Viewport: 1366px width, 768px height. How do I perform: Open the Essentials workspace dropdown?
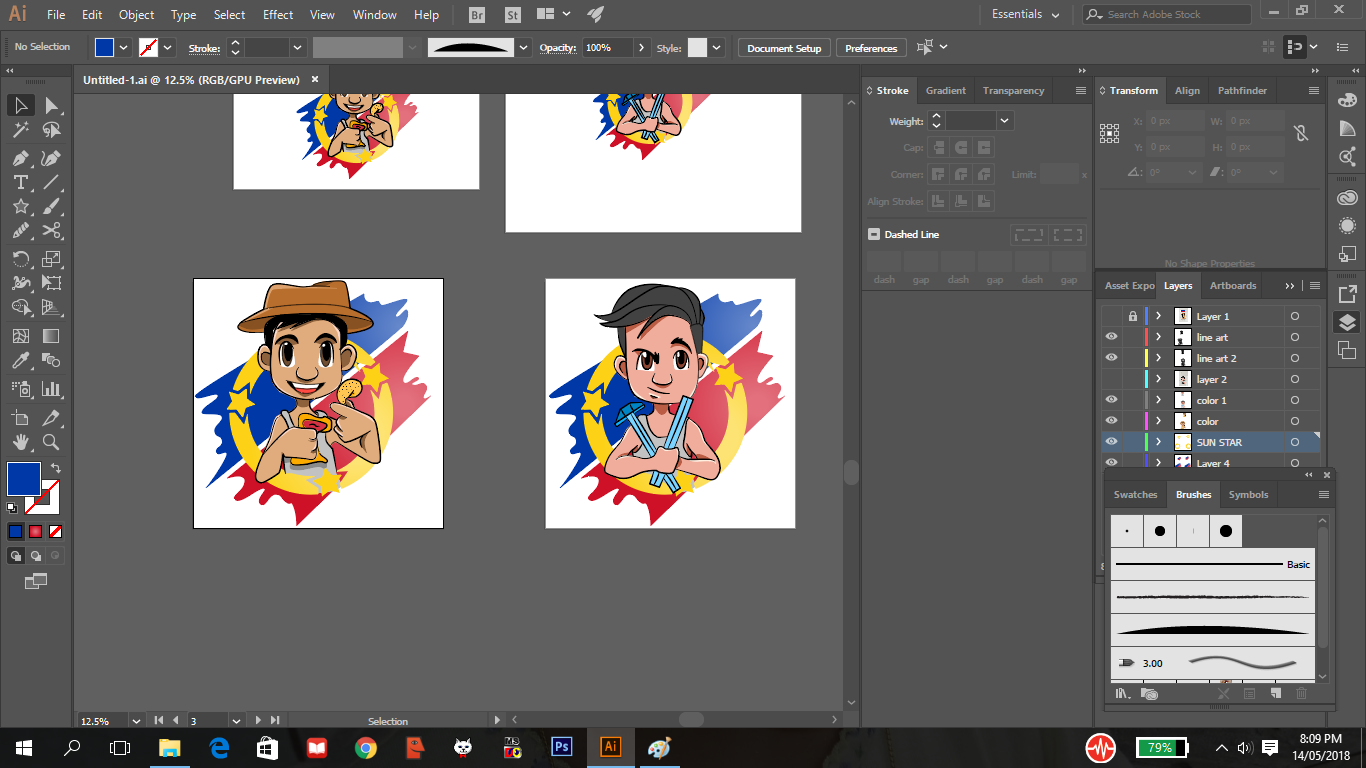pyautogui.click(x=1026, y=15)
